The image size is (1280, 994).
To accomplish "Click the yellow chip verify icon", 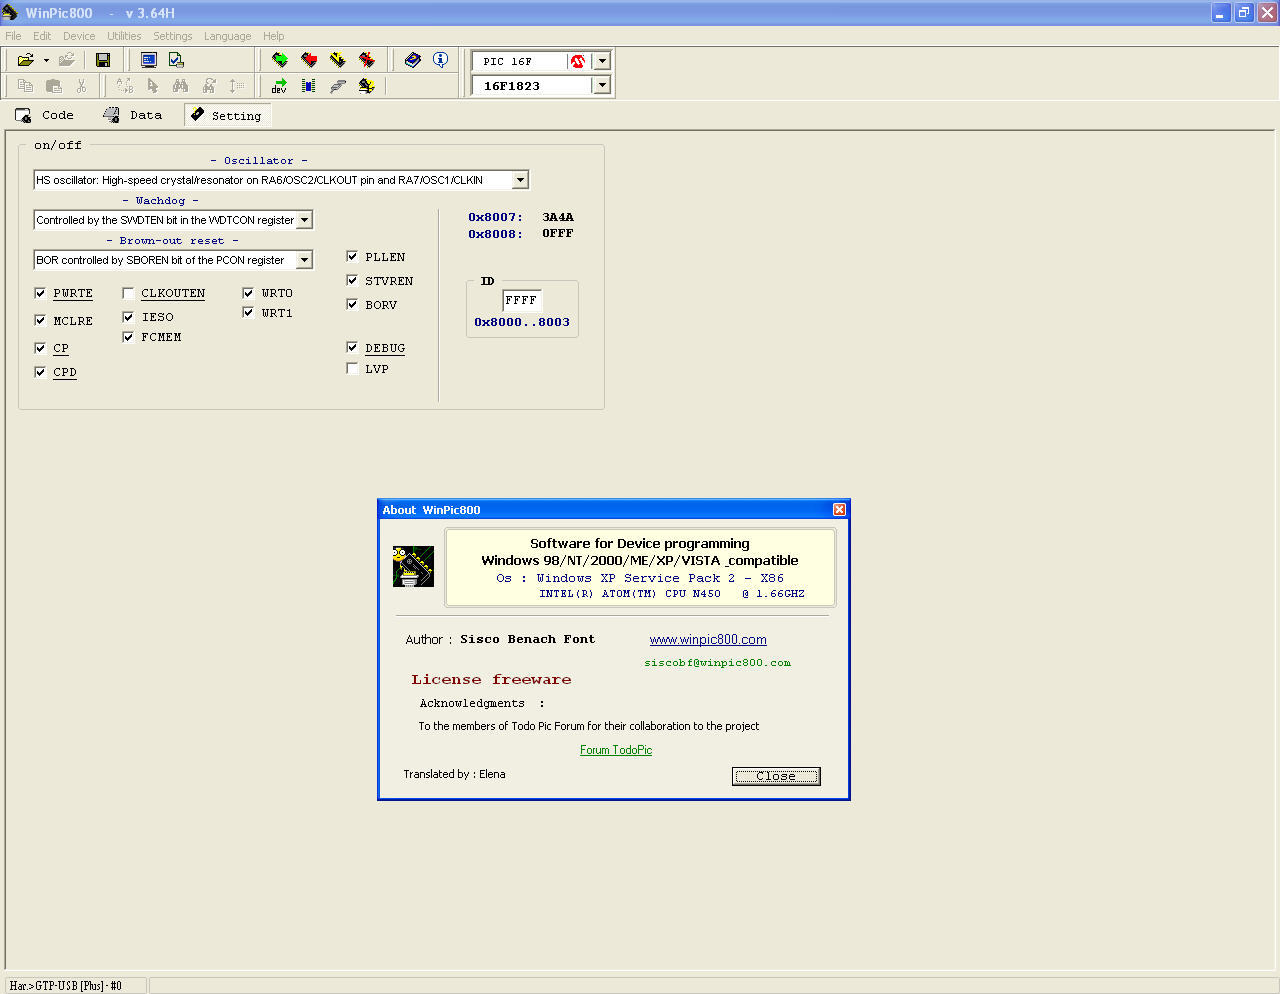I will pos(338,60).
